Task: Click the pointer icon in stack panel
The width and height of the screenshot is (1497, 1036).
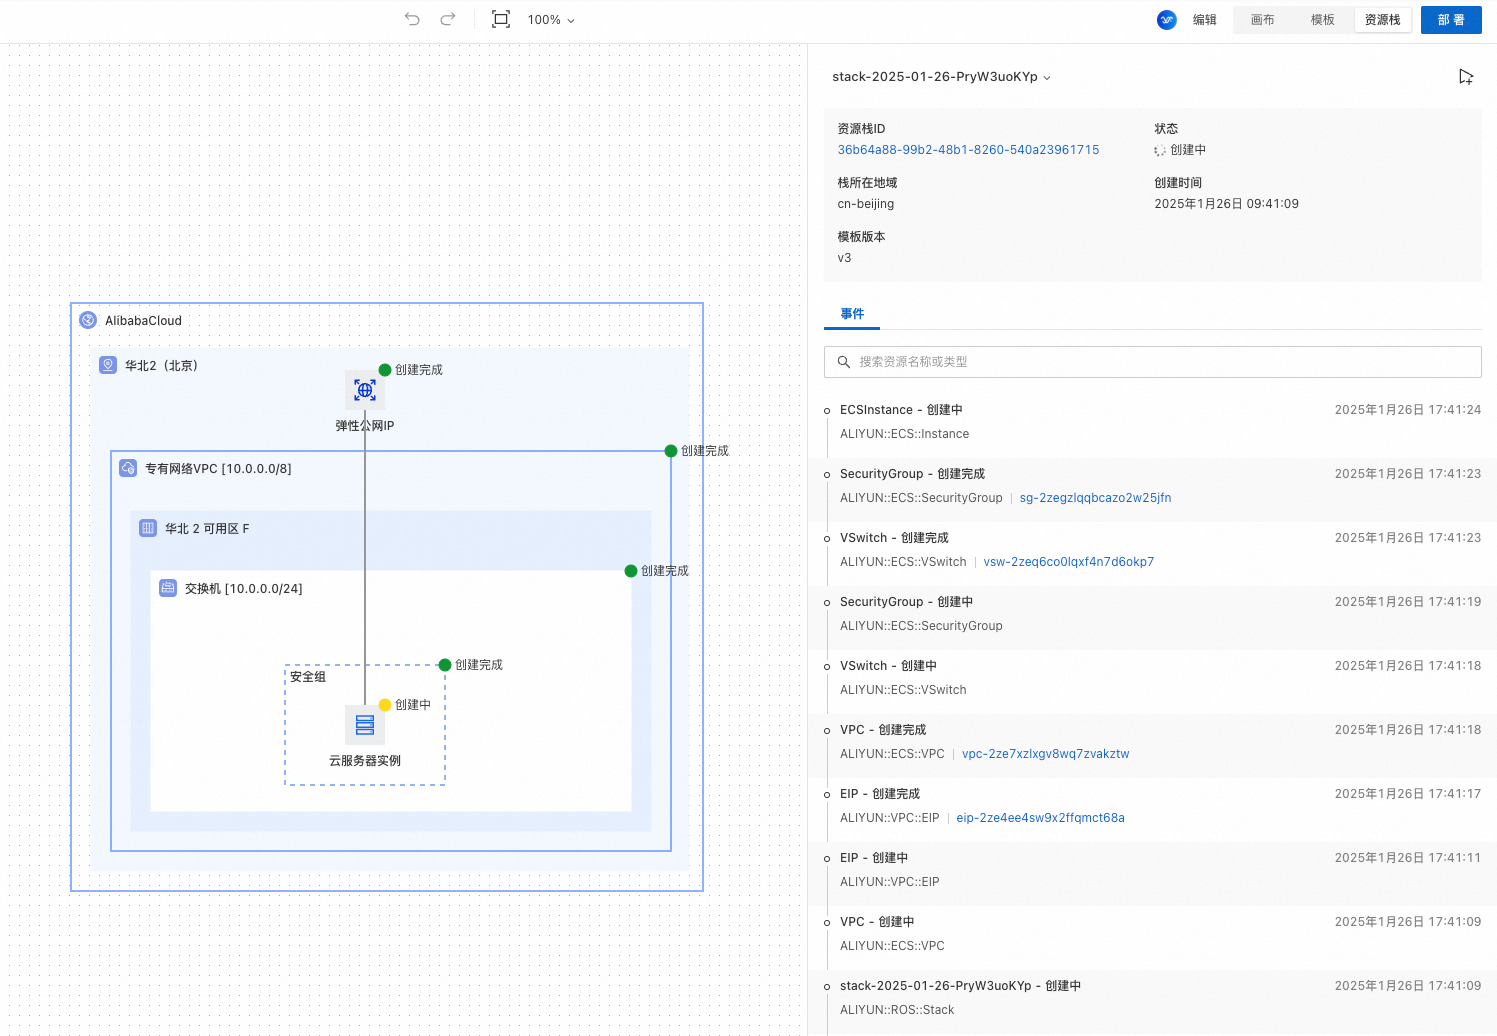Action: point(1466,77)
